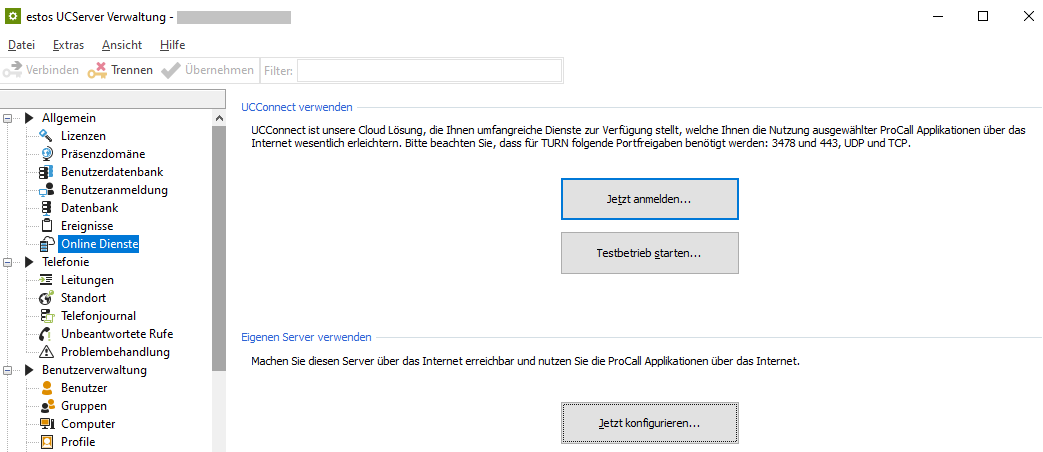Select Benutzerdatenbank in the tree
Image resolution: width=1043 pixels, height=452 pixels.
(x=112, y=171)
